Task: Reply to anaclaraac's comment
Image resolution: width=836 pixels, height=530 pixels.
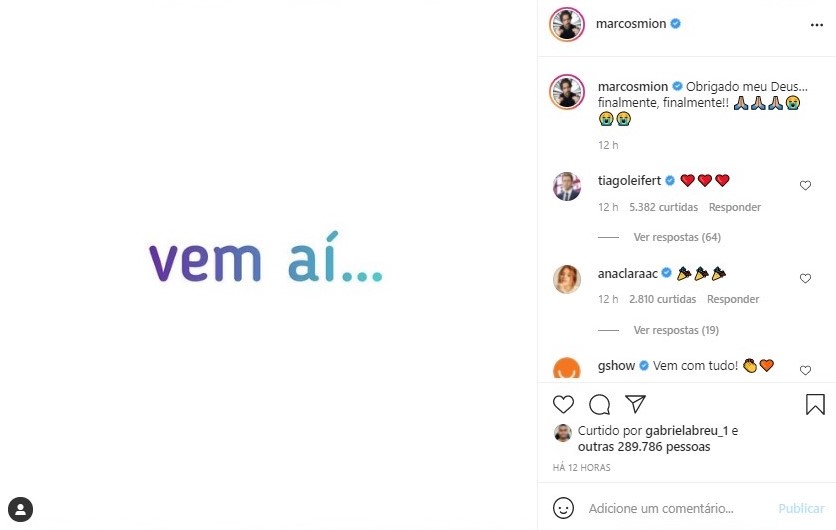Action: (733, 299)
